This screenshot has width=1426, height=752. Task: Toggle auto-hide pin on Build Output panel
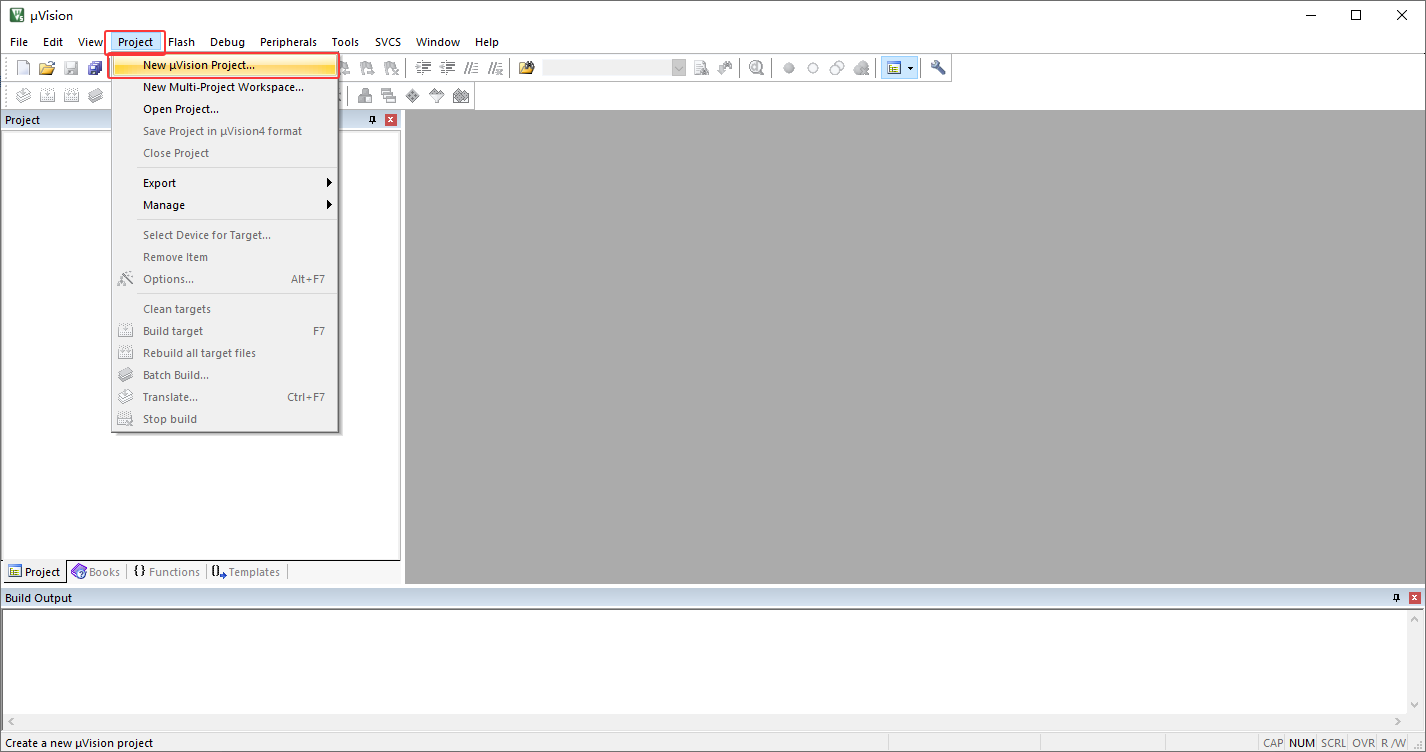[x=1397, y=598]
